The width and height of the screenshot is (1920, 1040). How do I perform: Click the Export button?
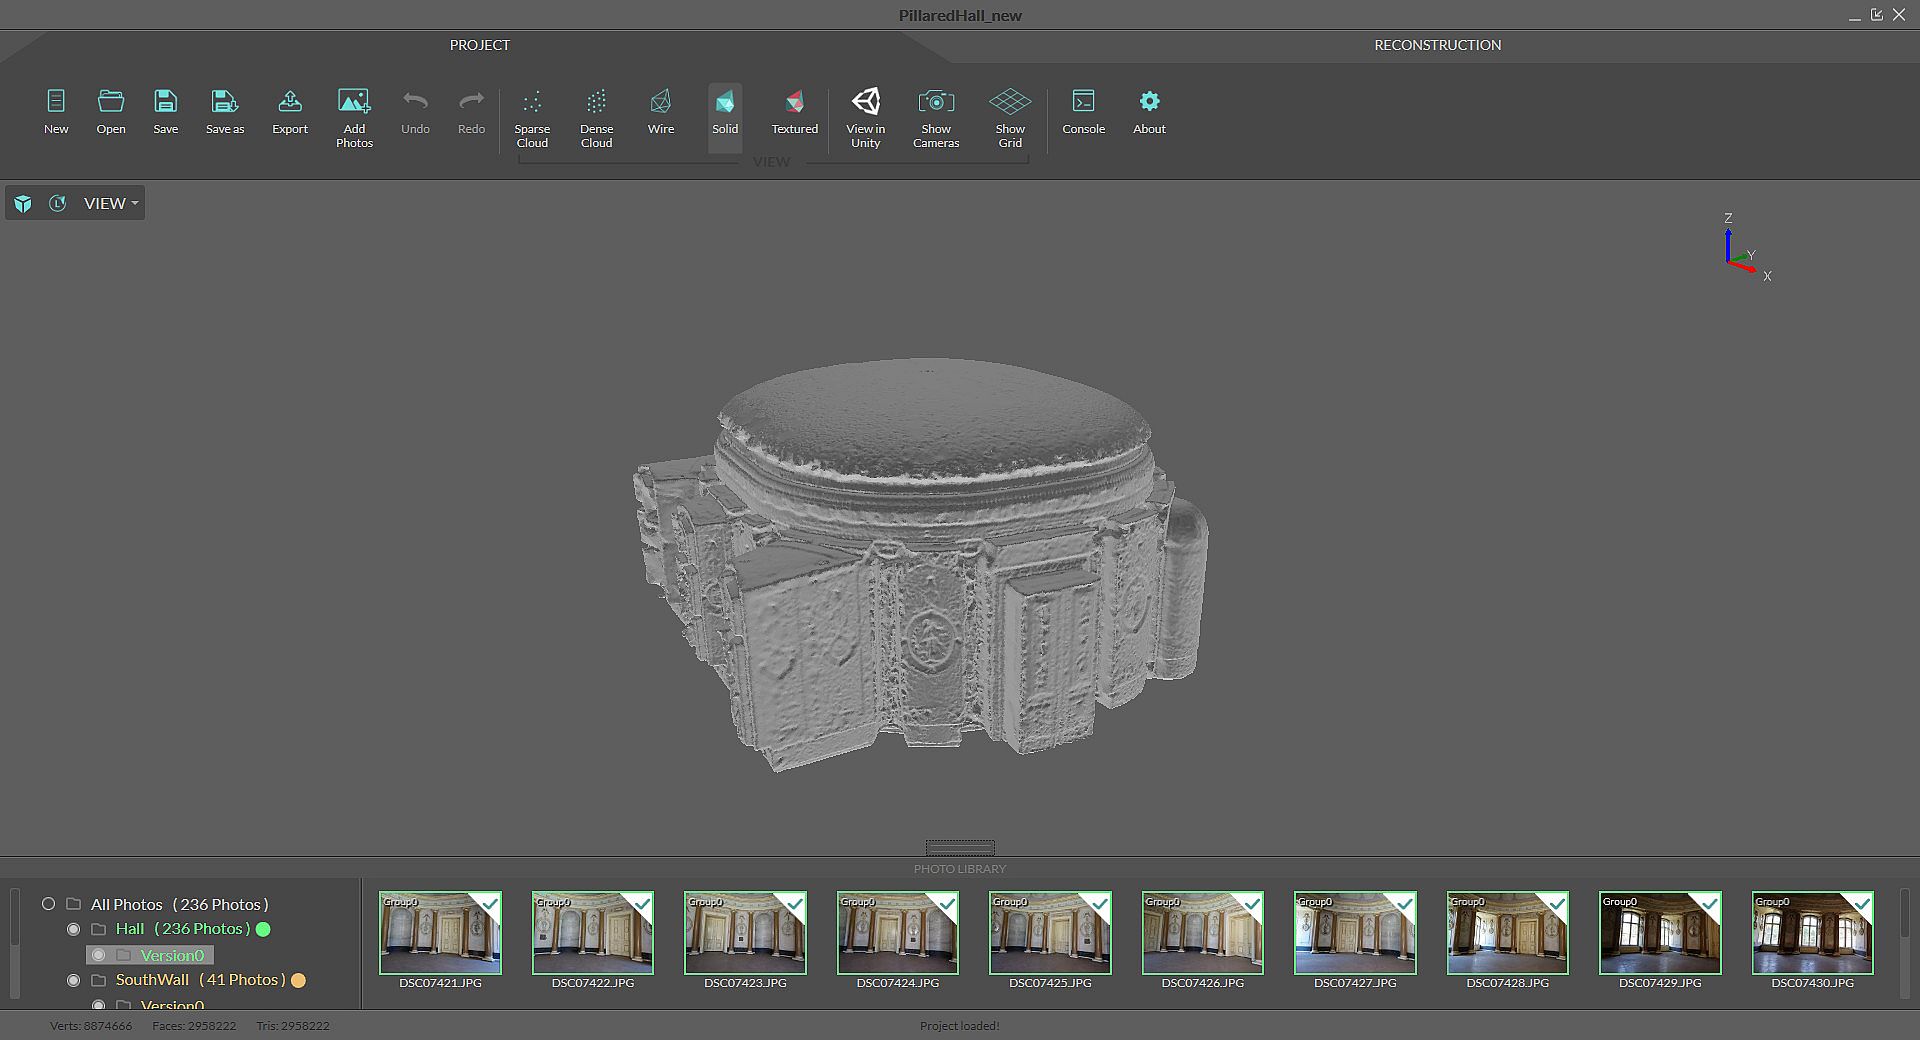[290, 103]
